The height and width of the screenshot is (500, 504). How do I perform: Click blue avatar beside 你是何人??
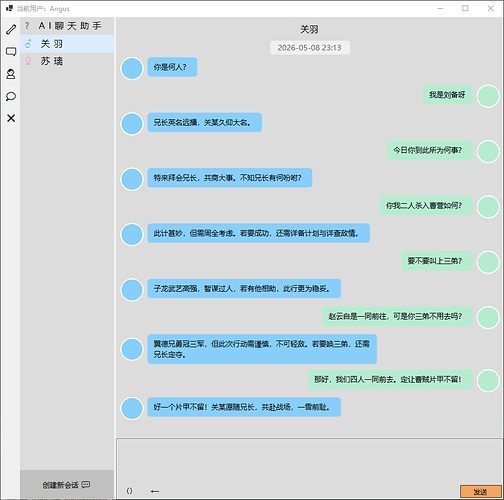click(132, 68)
